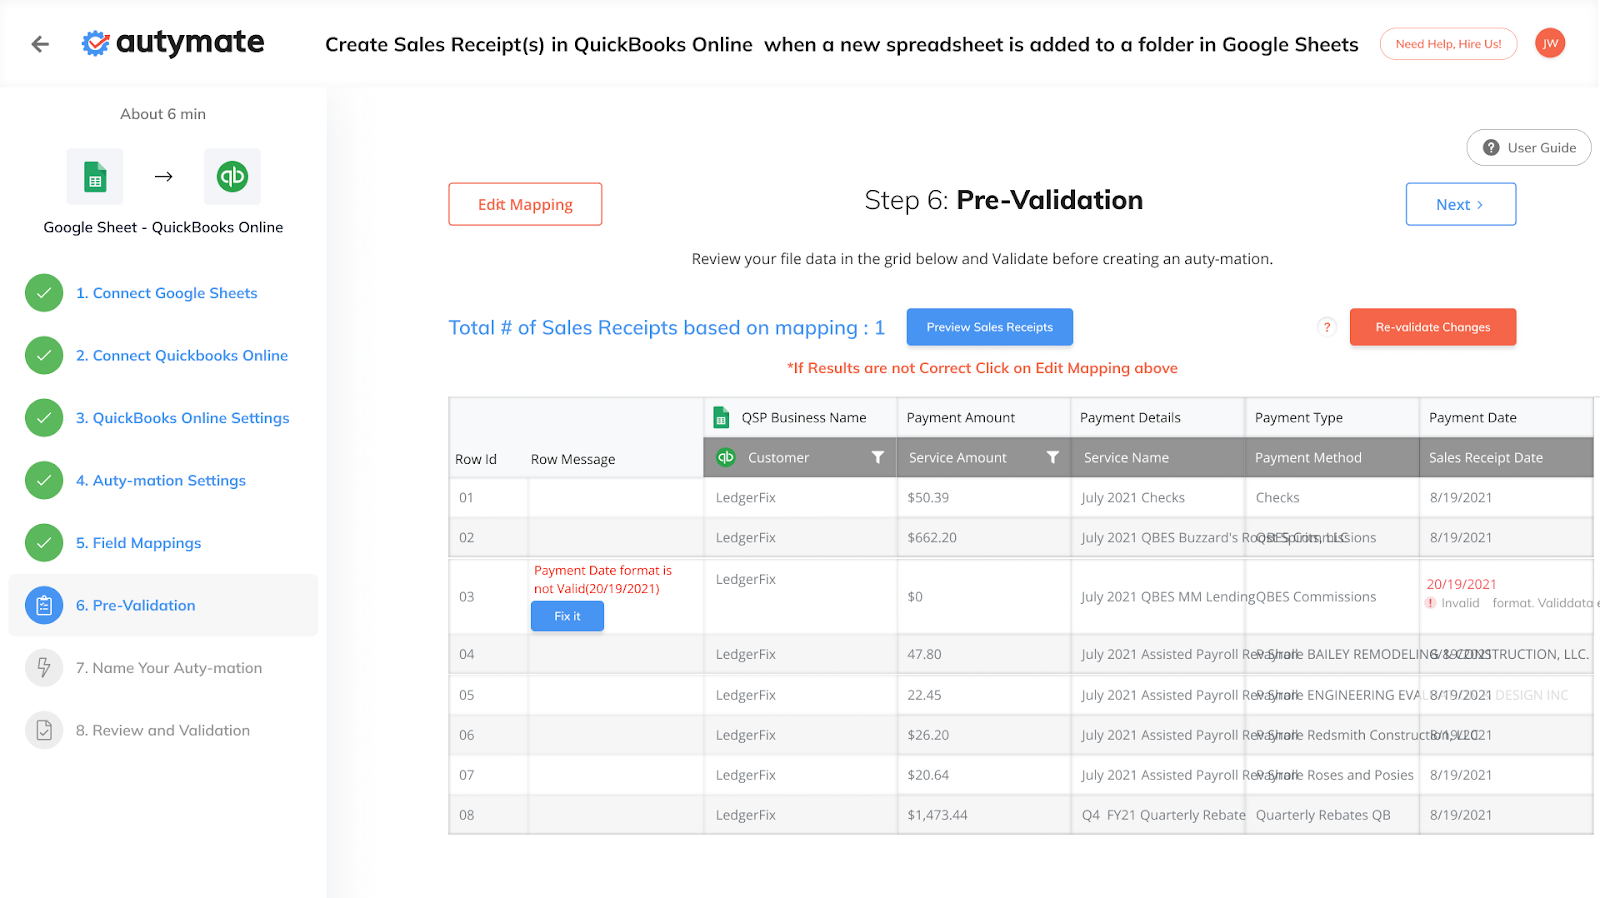Image resolution: width=1600 pixels, height=898 pixels.
Task: Open filter for Customer column
Action: click(877, 457)
